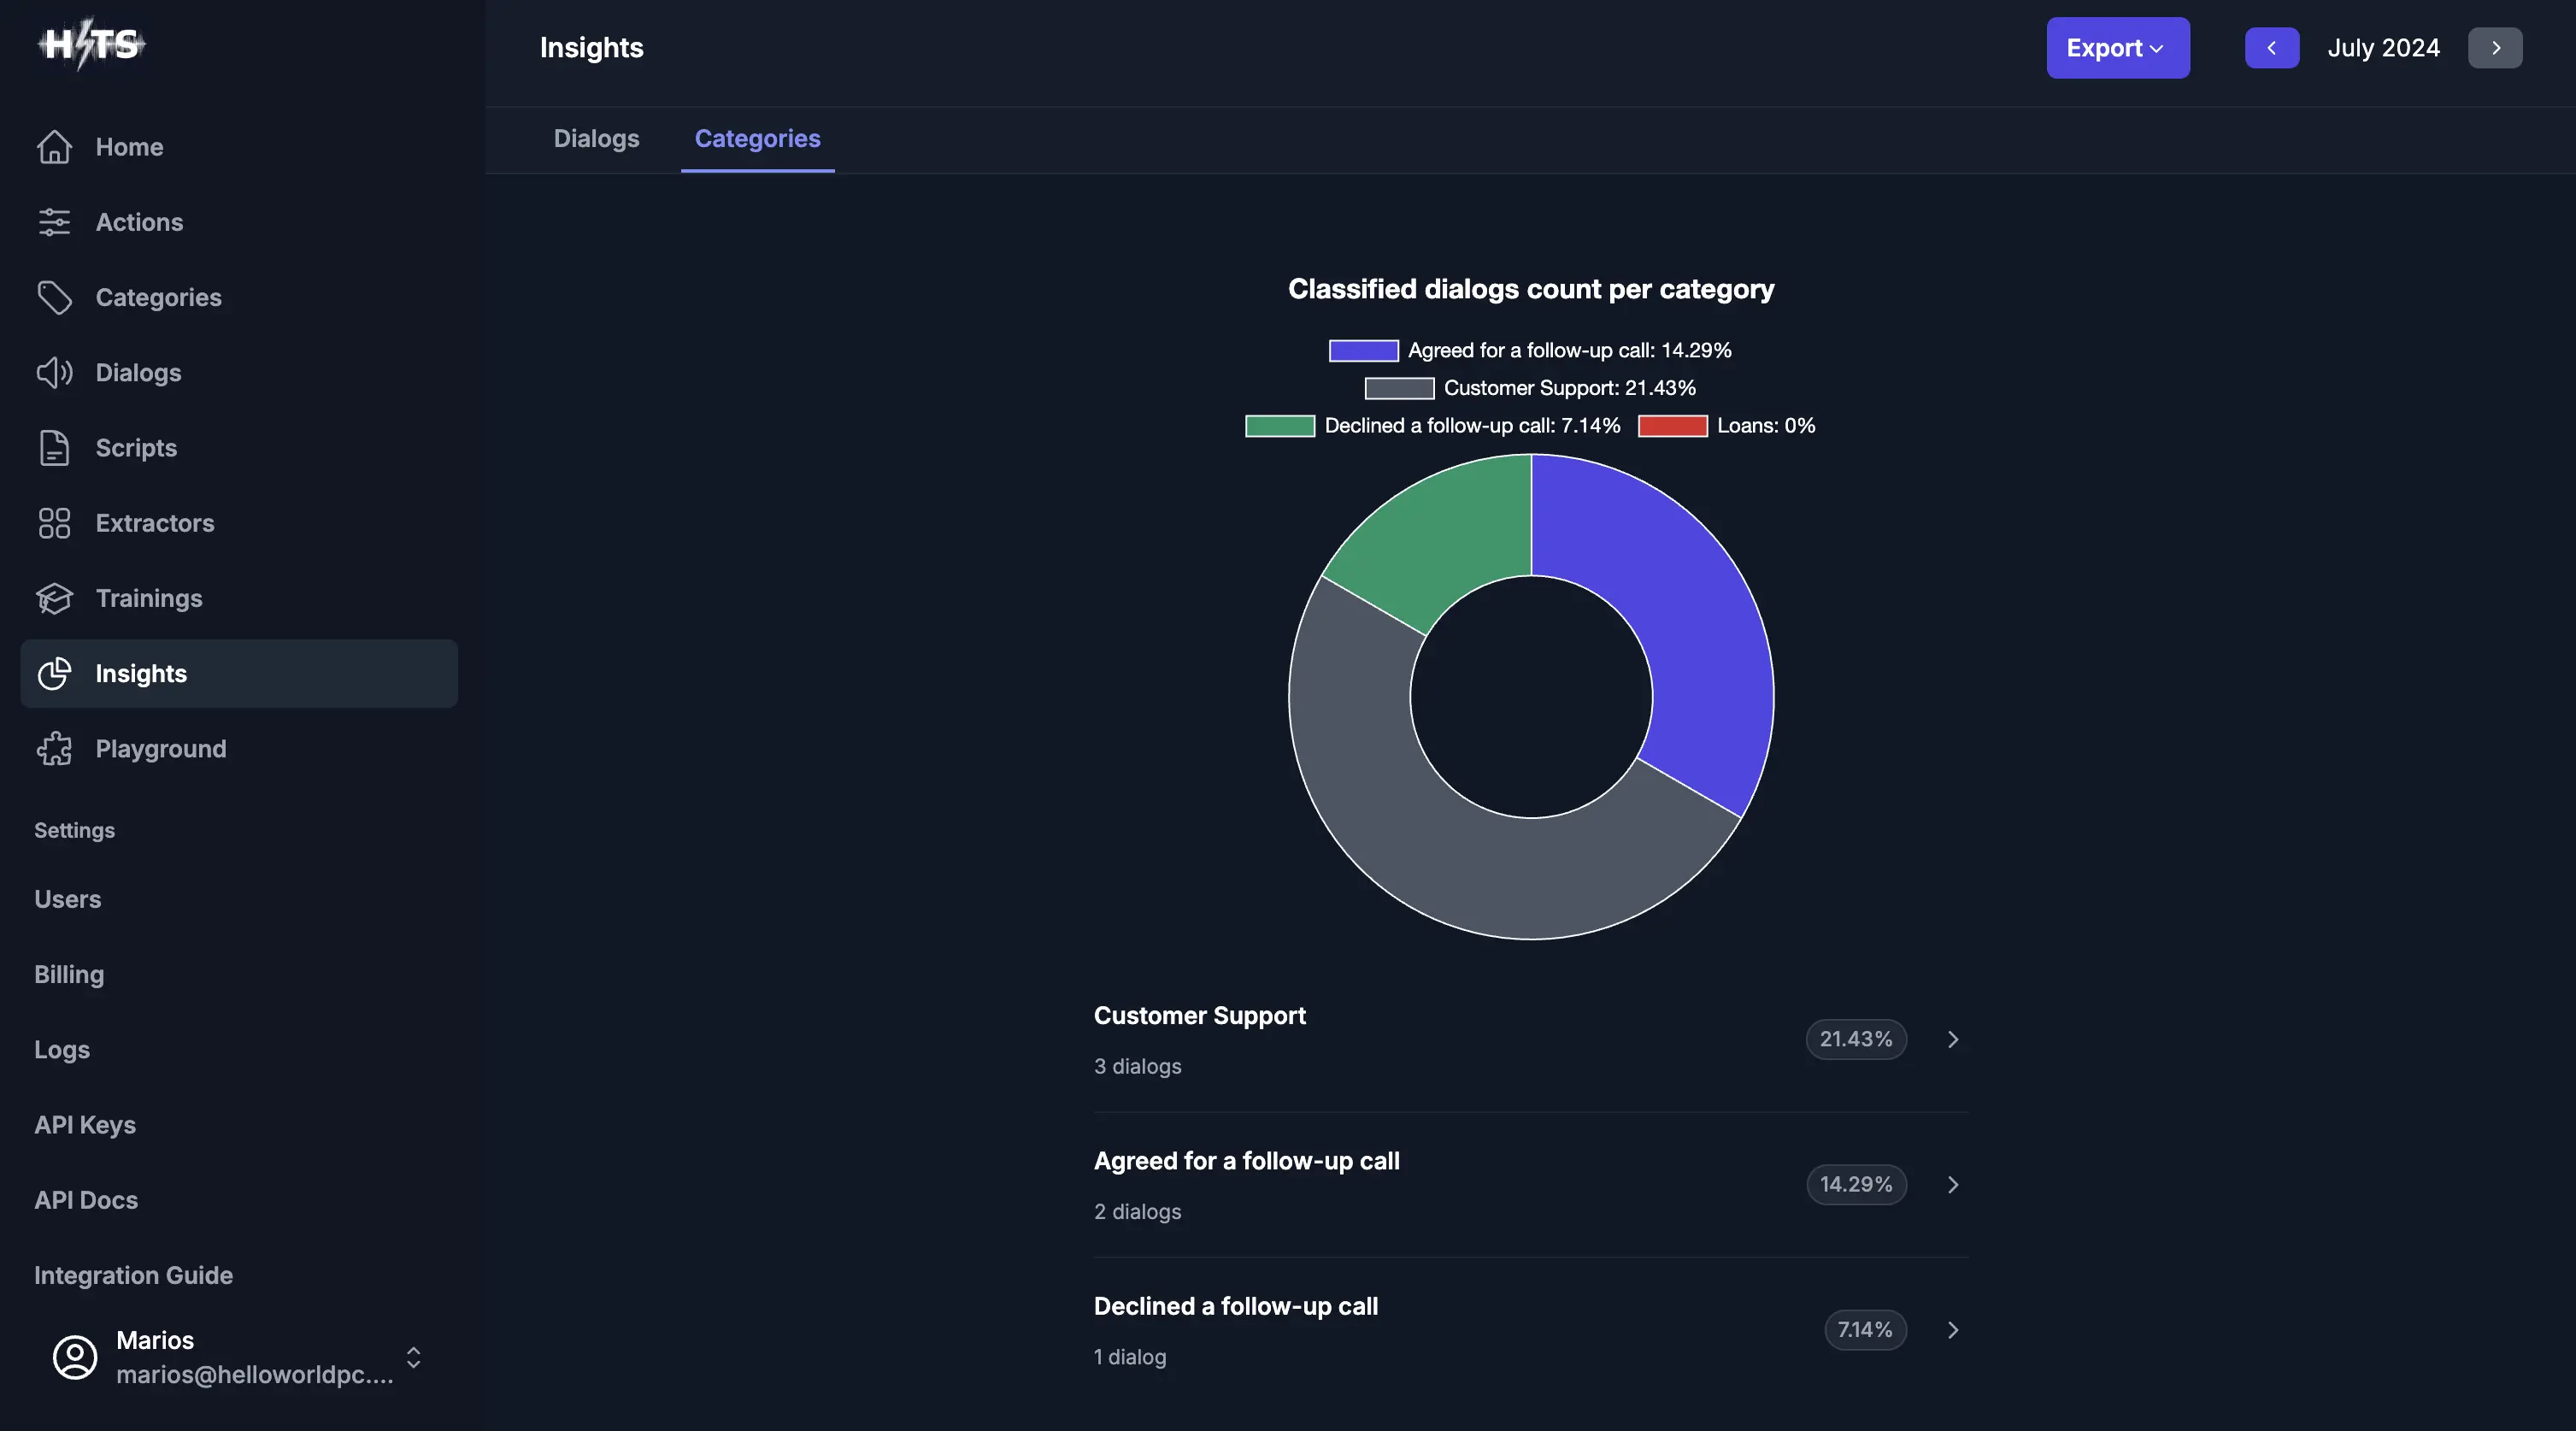Click the Playground puzzle piece icon

tap(54, 749)
